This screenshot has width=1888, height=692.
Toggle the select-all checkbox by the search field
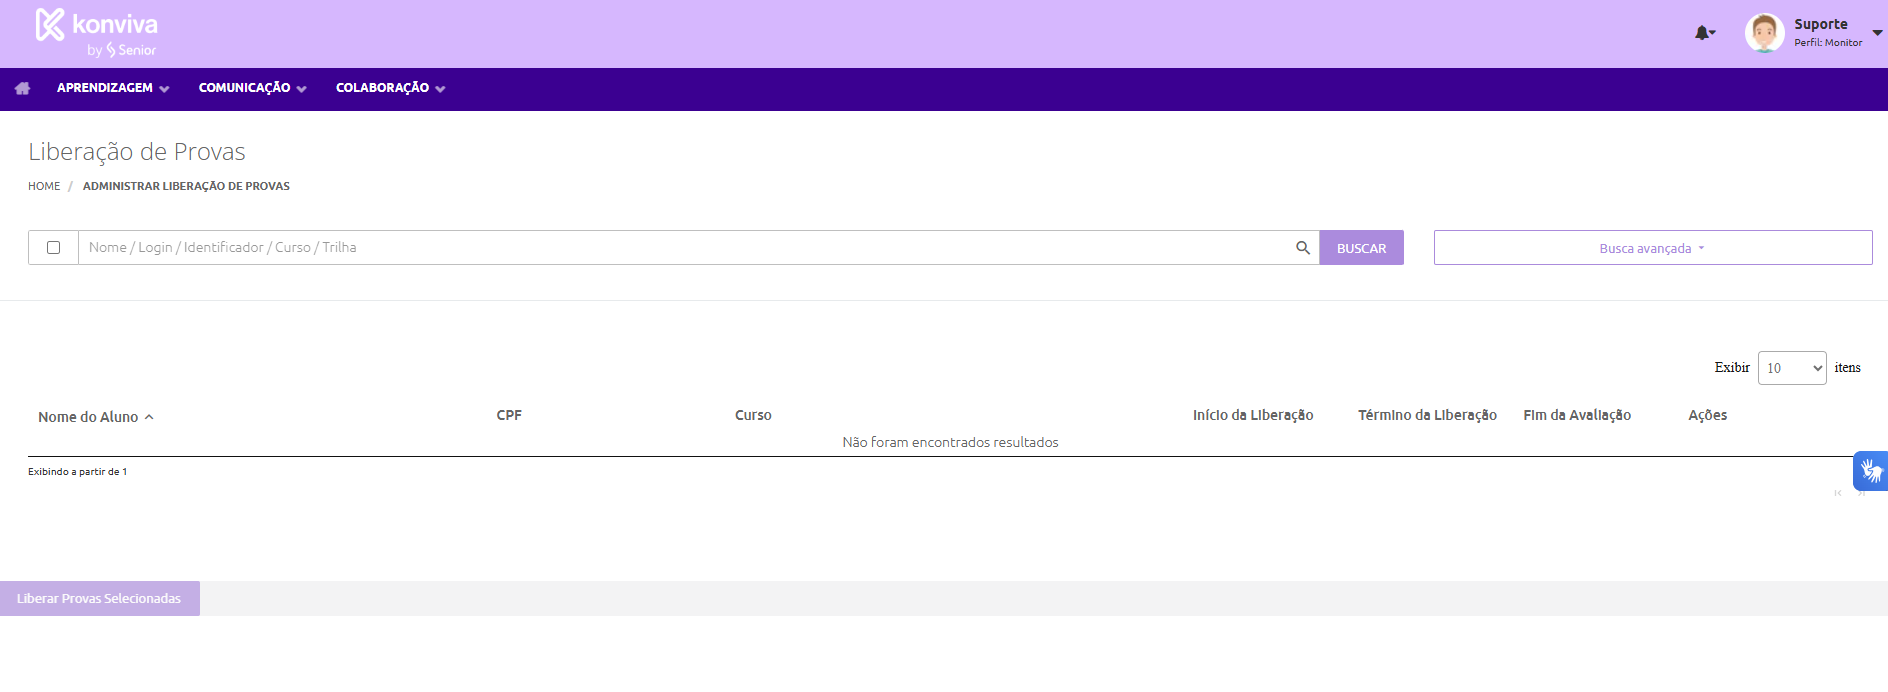[x=54, y=248]
